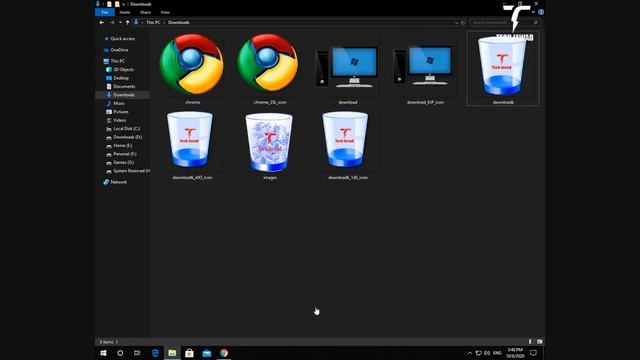This screenshot has height=360, width=640.
Task: Select the download computer image thumbnail
Action: (347, 67)
